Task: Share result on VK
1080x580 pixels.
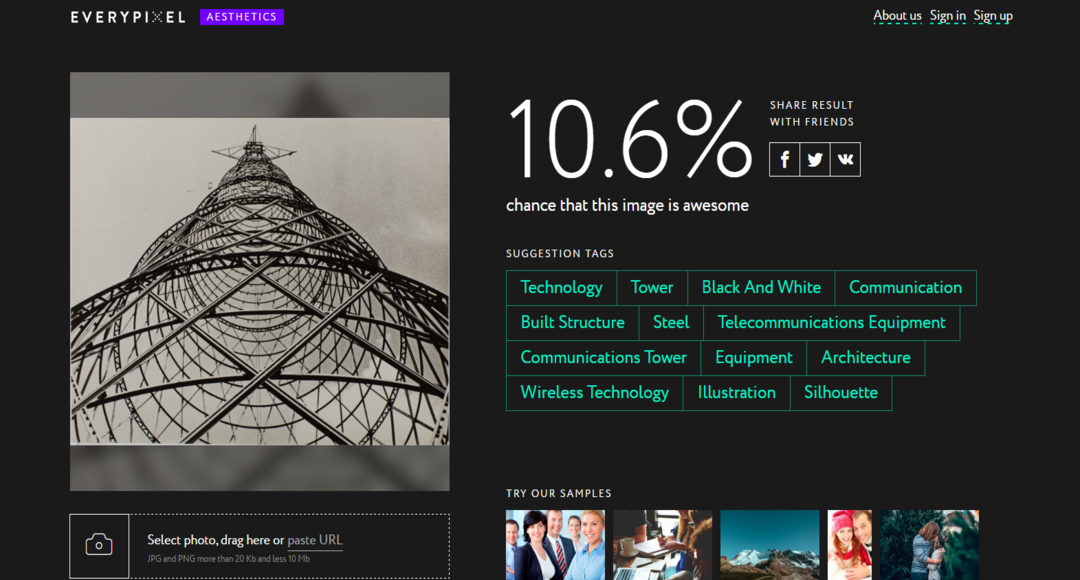Action: [x=845, y=160]
